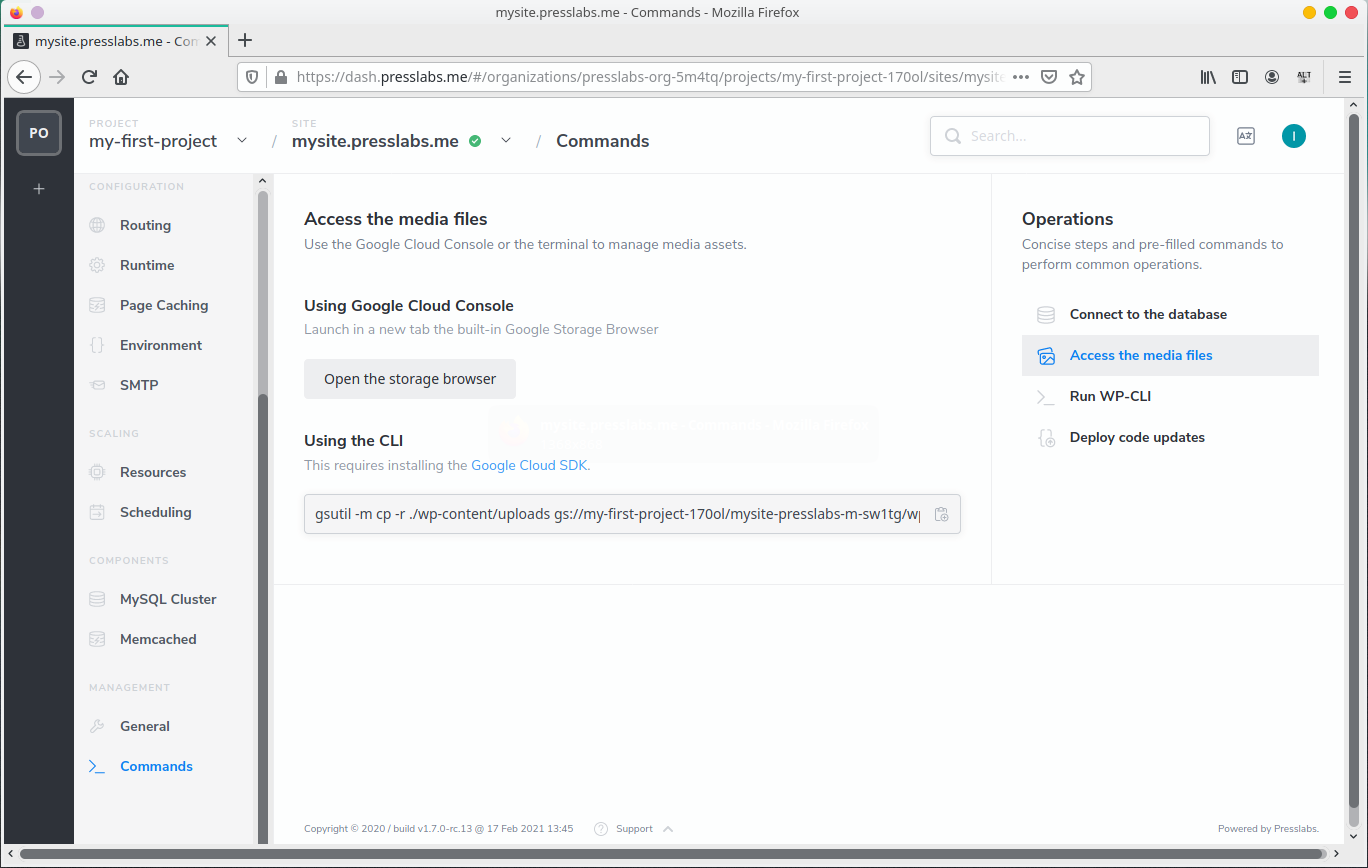The image size is (1368, 868).
Task: Click the MySQL Cluster database icon
Action: click(97, 599)
